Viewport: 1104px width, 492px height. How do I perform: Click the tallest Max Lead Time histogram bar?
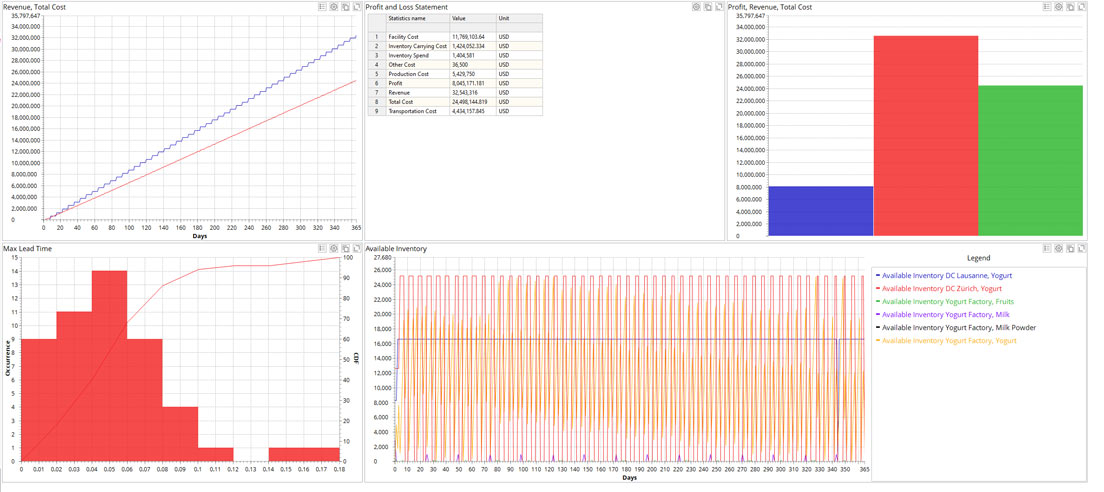109,365
